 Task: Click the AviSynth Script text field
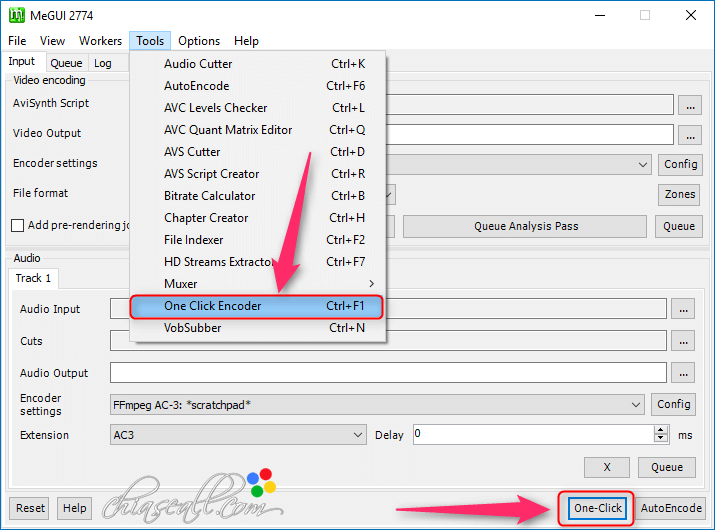529,105
